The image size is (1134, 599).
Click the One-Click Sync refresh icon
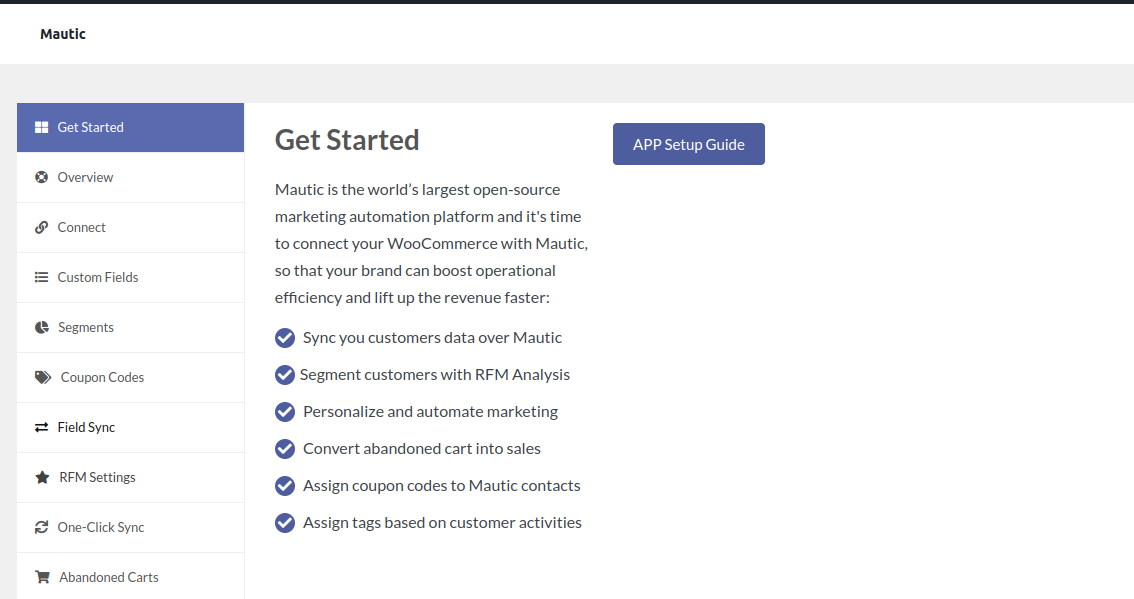click(x=41, y=527)
